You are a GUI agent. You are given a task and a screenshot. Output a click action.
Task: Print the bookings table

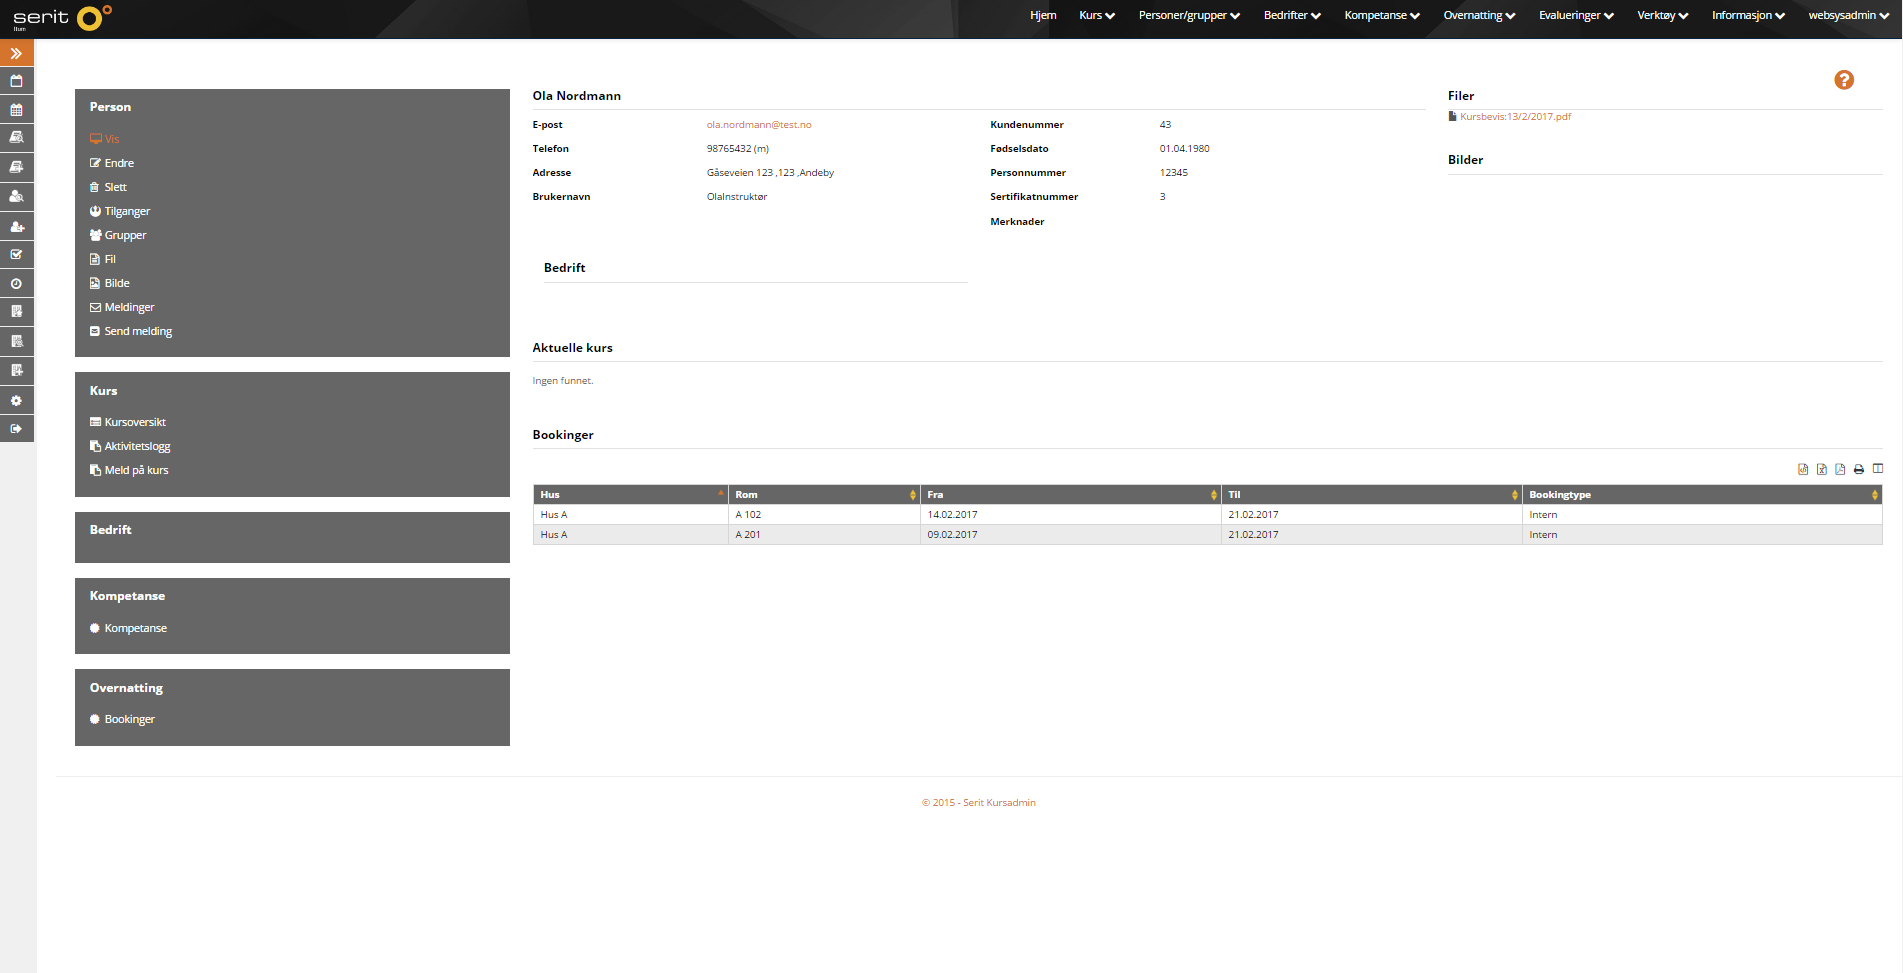click(x=1859, y=469)
